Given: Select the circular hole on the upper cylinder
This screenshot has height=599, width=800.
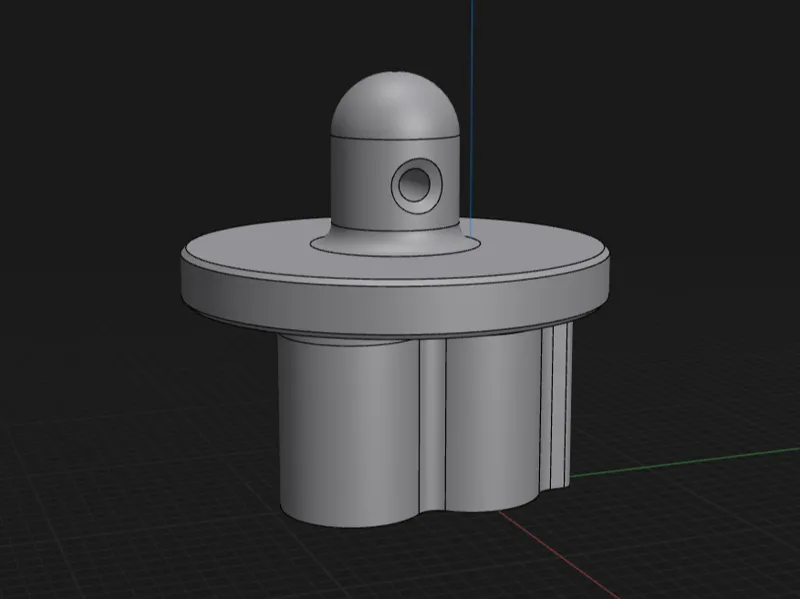Looking at the screenshot, I should (x=415, y=184).
